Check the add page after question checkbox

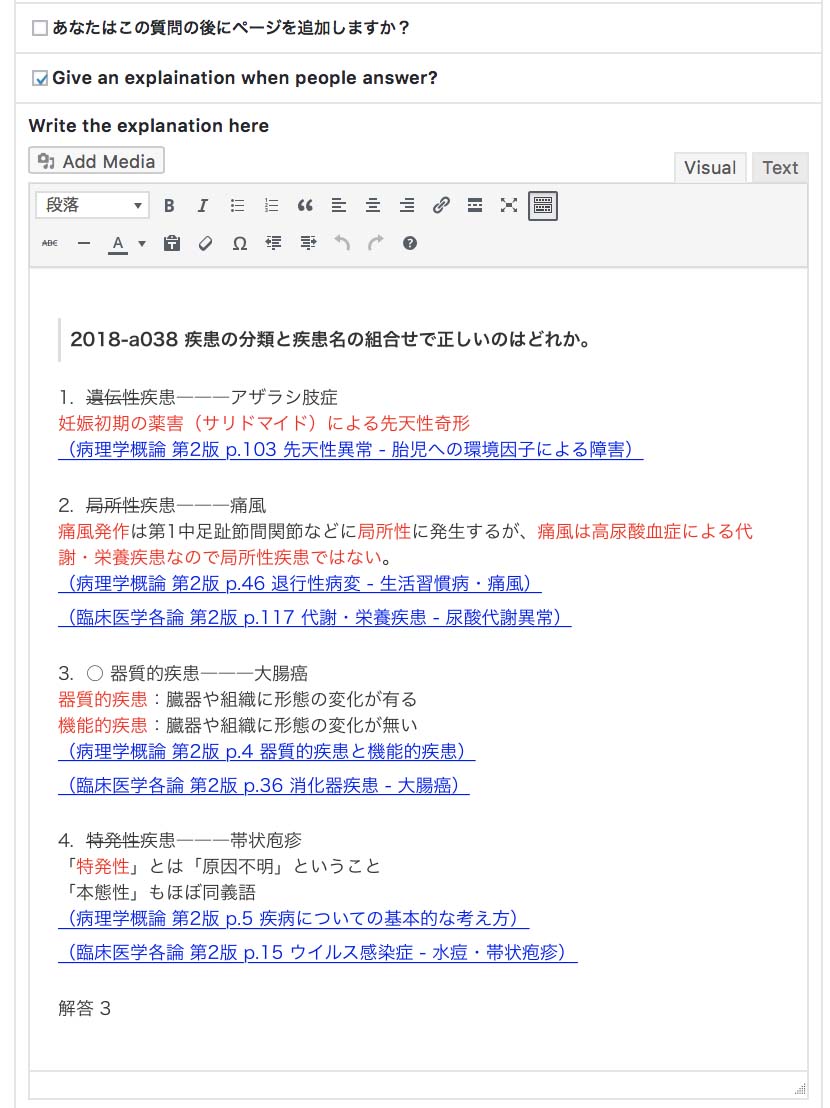tap(40, 28)
